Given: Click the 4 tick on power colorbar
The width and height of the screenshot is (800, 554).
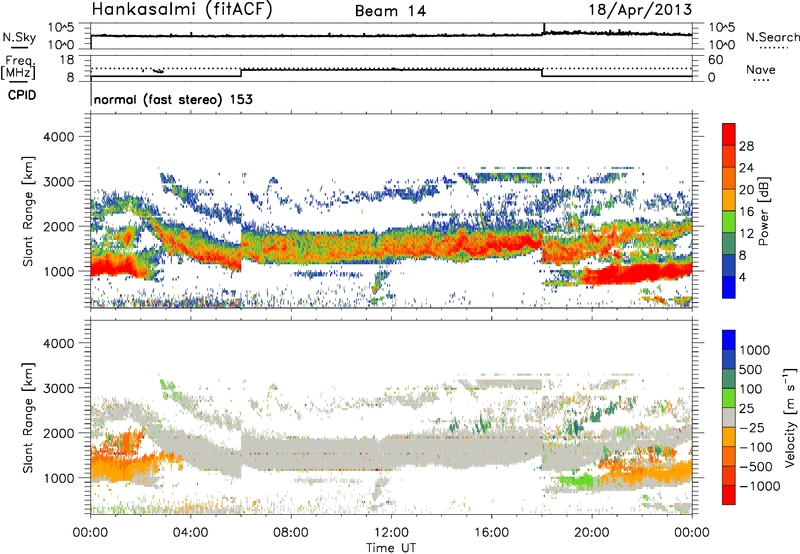Looking at the screenshot, I should [742, 277].
